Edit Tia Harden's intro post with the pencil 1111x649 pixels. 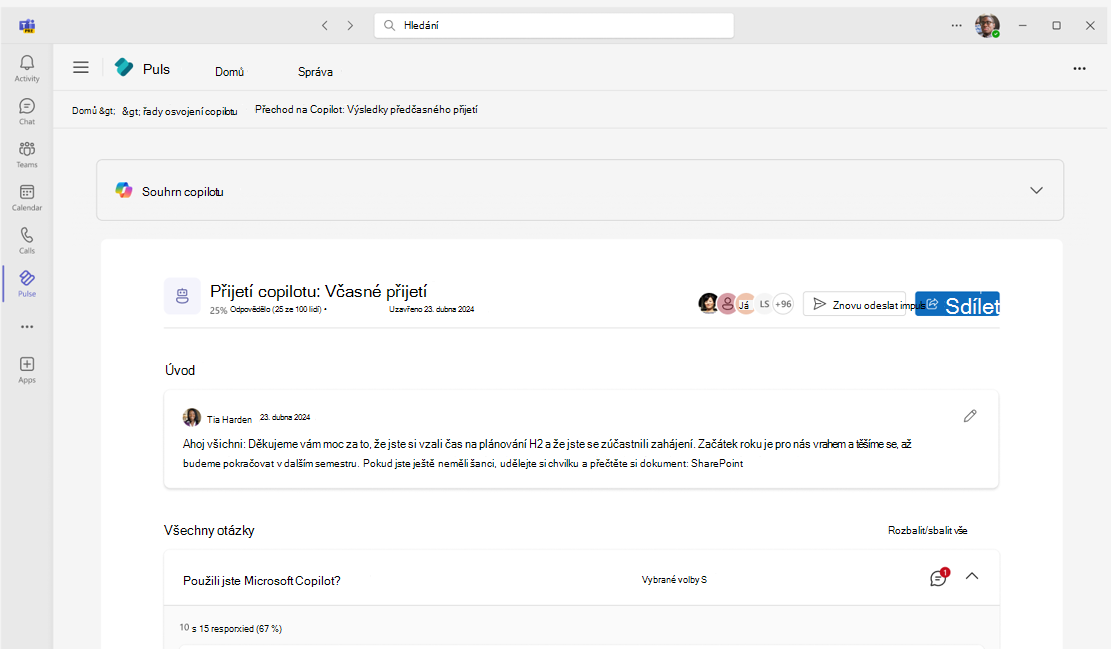969,415
